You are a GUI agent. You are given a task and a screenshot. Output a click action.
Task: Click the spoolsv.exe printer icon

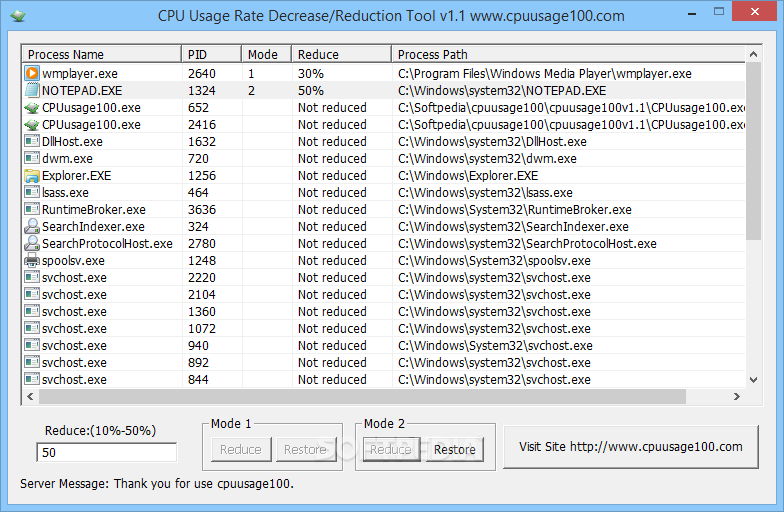click(x=32, y=260)
